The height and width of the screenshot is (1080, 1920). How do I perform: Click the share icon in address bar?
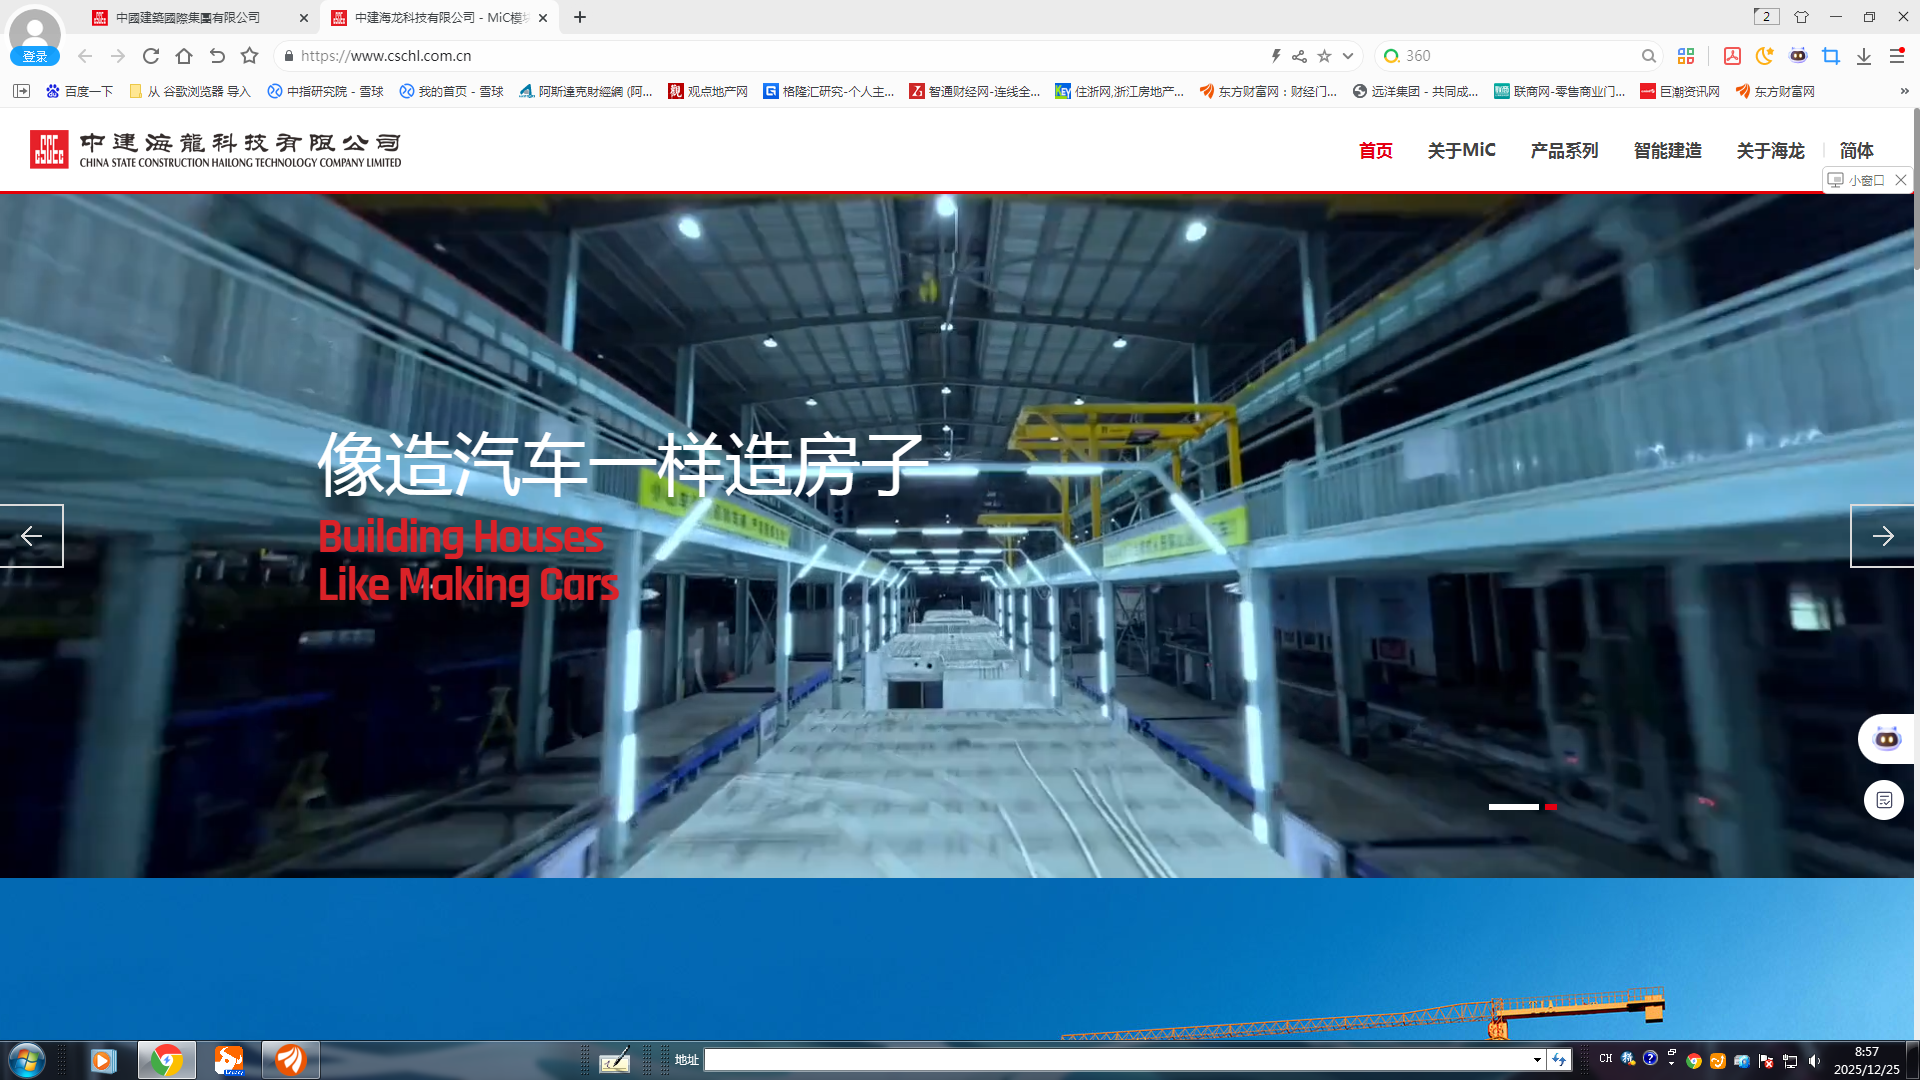(x=1299, y=56)
